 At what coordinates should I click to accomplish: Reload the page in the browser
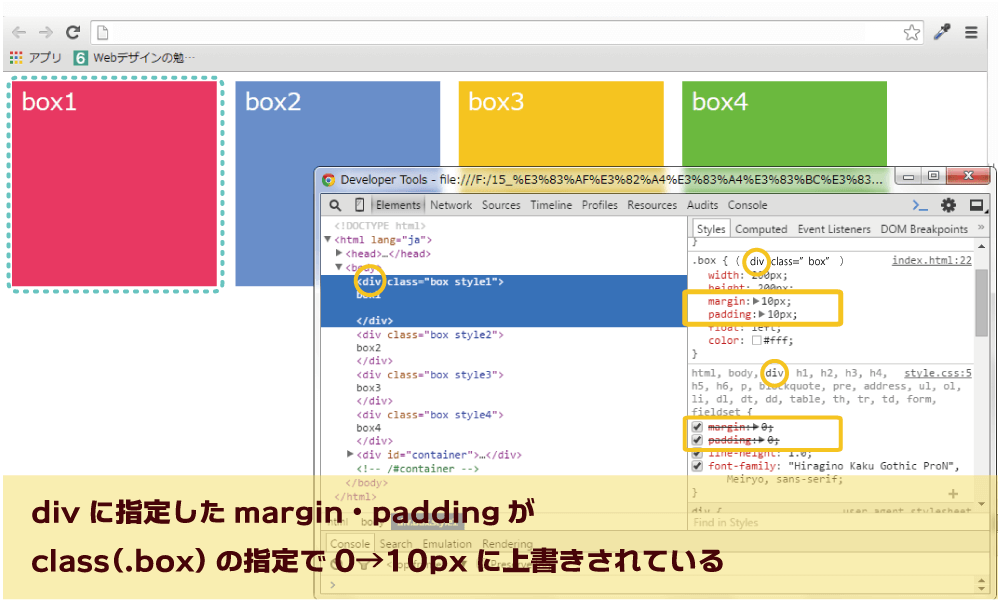[72, 31]
